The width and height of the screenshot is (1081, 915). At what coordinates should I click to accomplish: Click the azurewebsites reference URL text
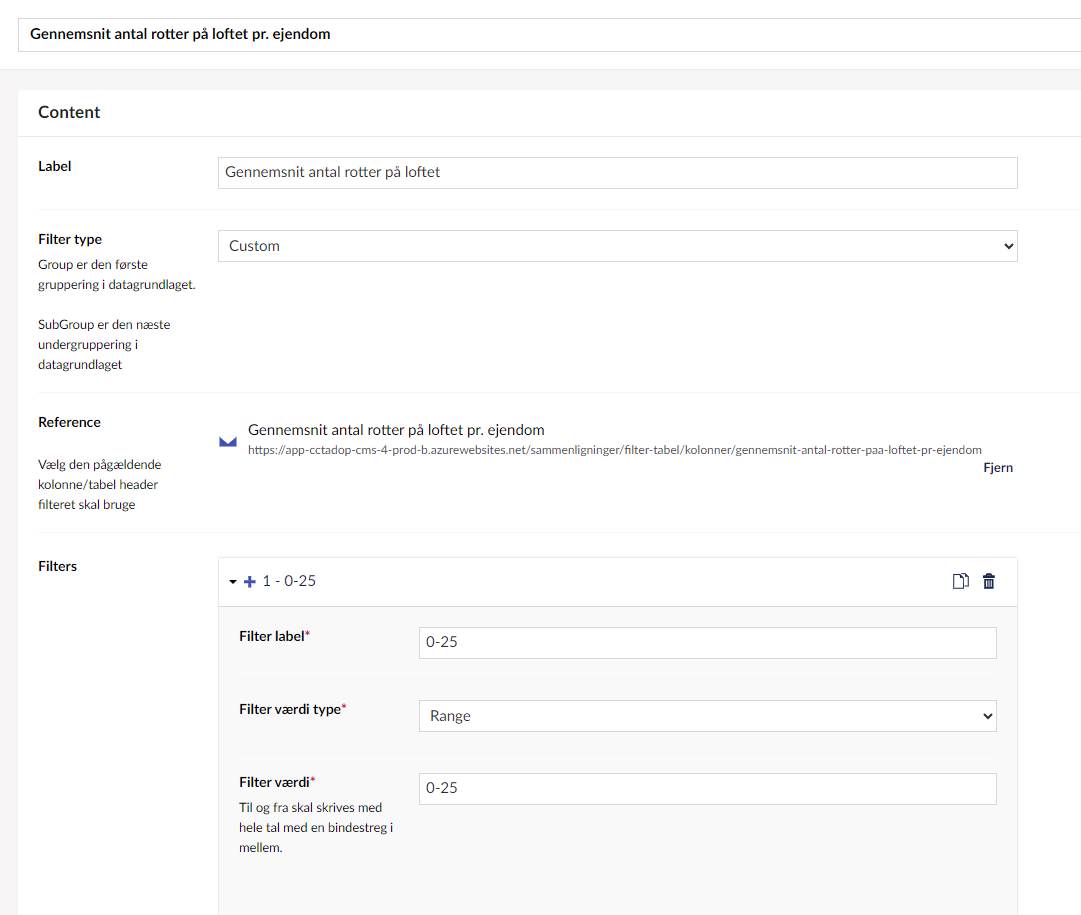614,450
